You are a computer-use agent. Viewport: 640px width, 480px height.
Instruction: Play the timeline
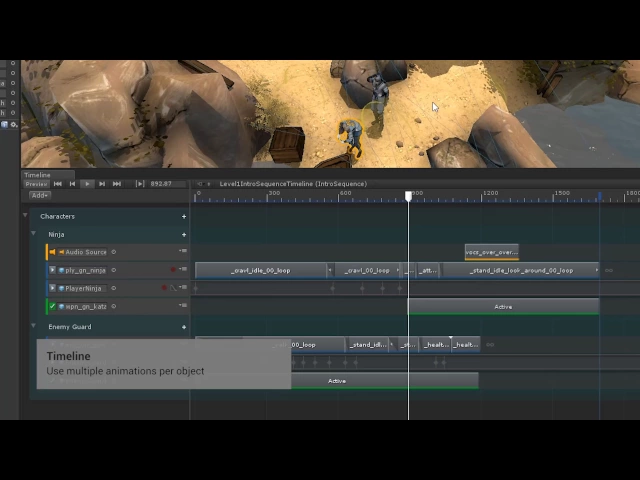pyautogui.click(x=87, y=184)
